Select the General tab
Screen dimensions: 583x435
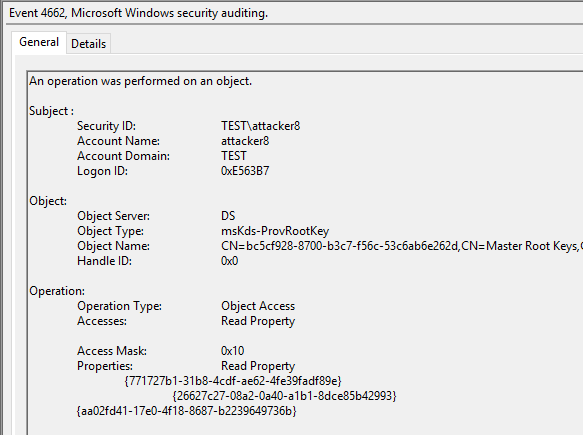coord(39,42)
